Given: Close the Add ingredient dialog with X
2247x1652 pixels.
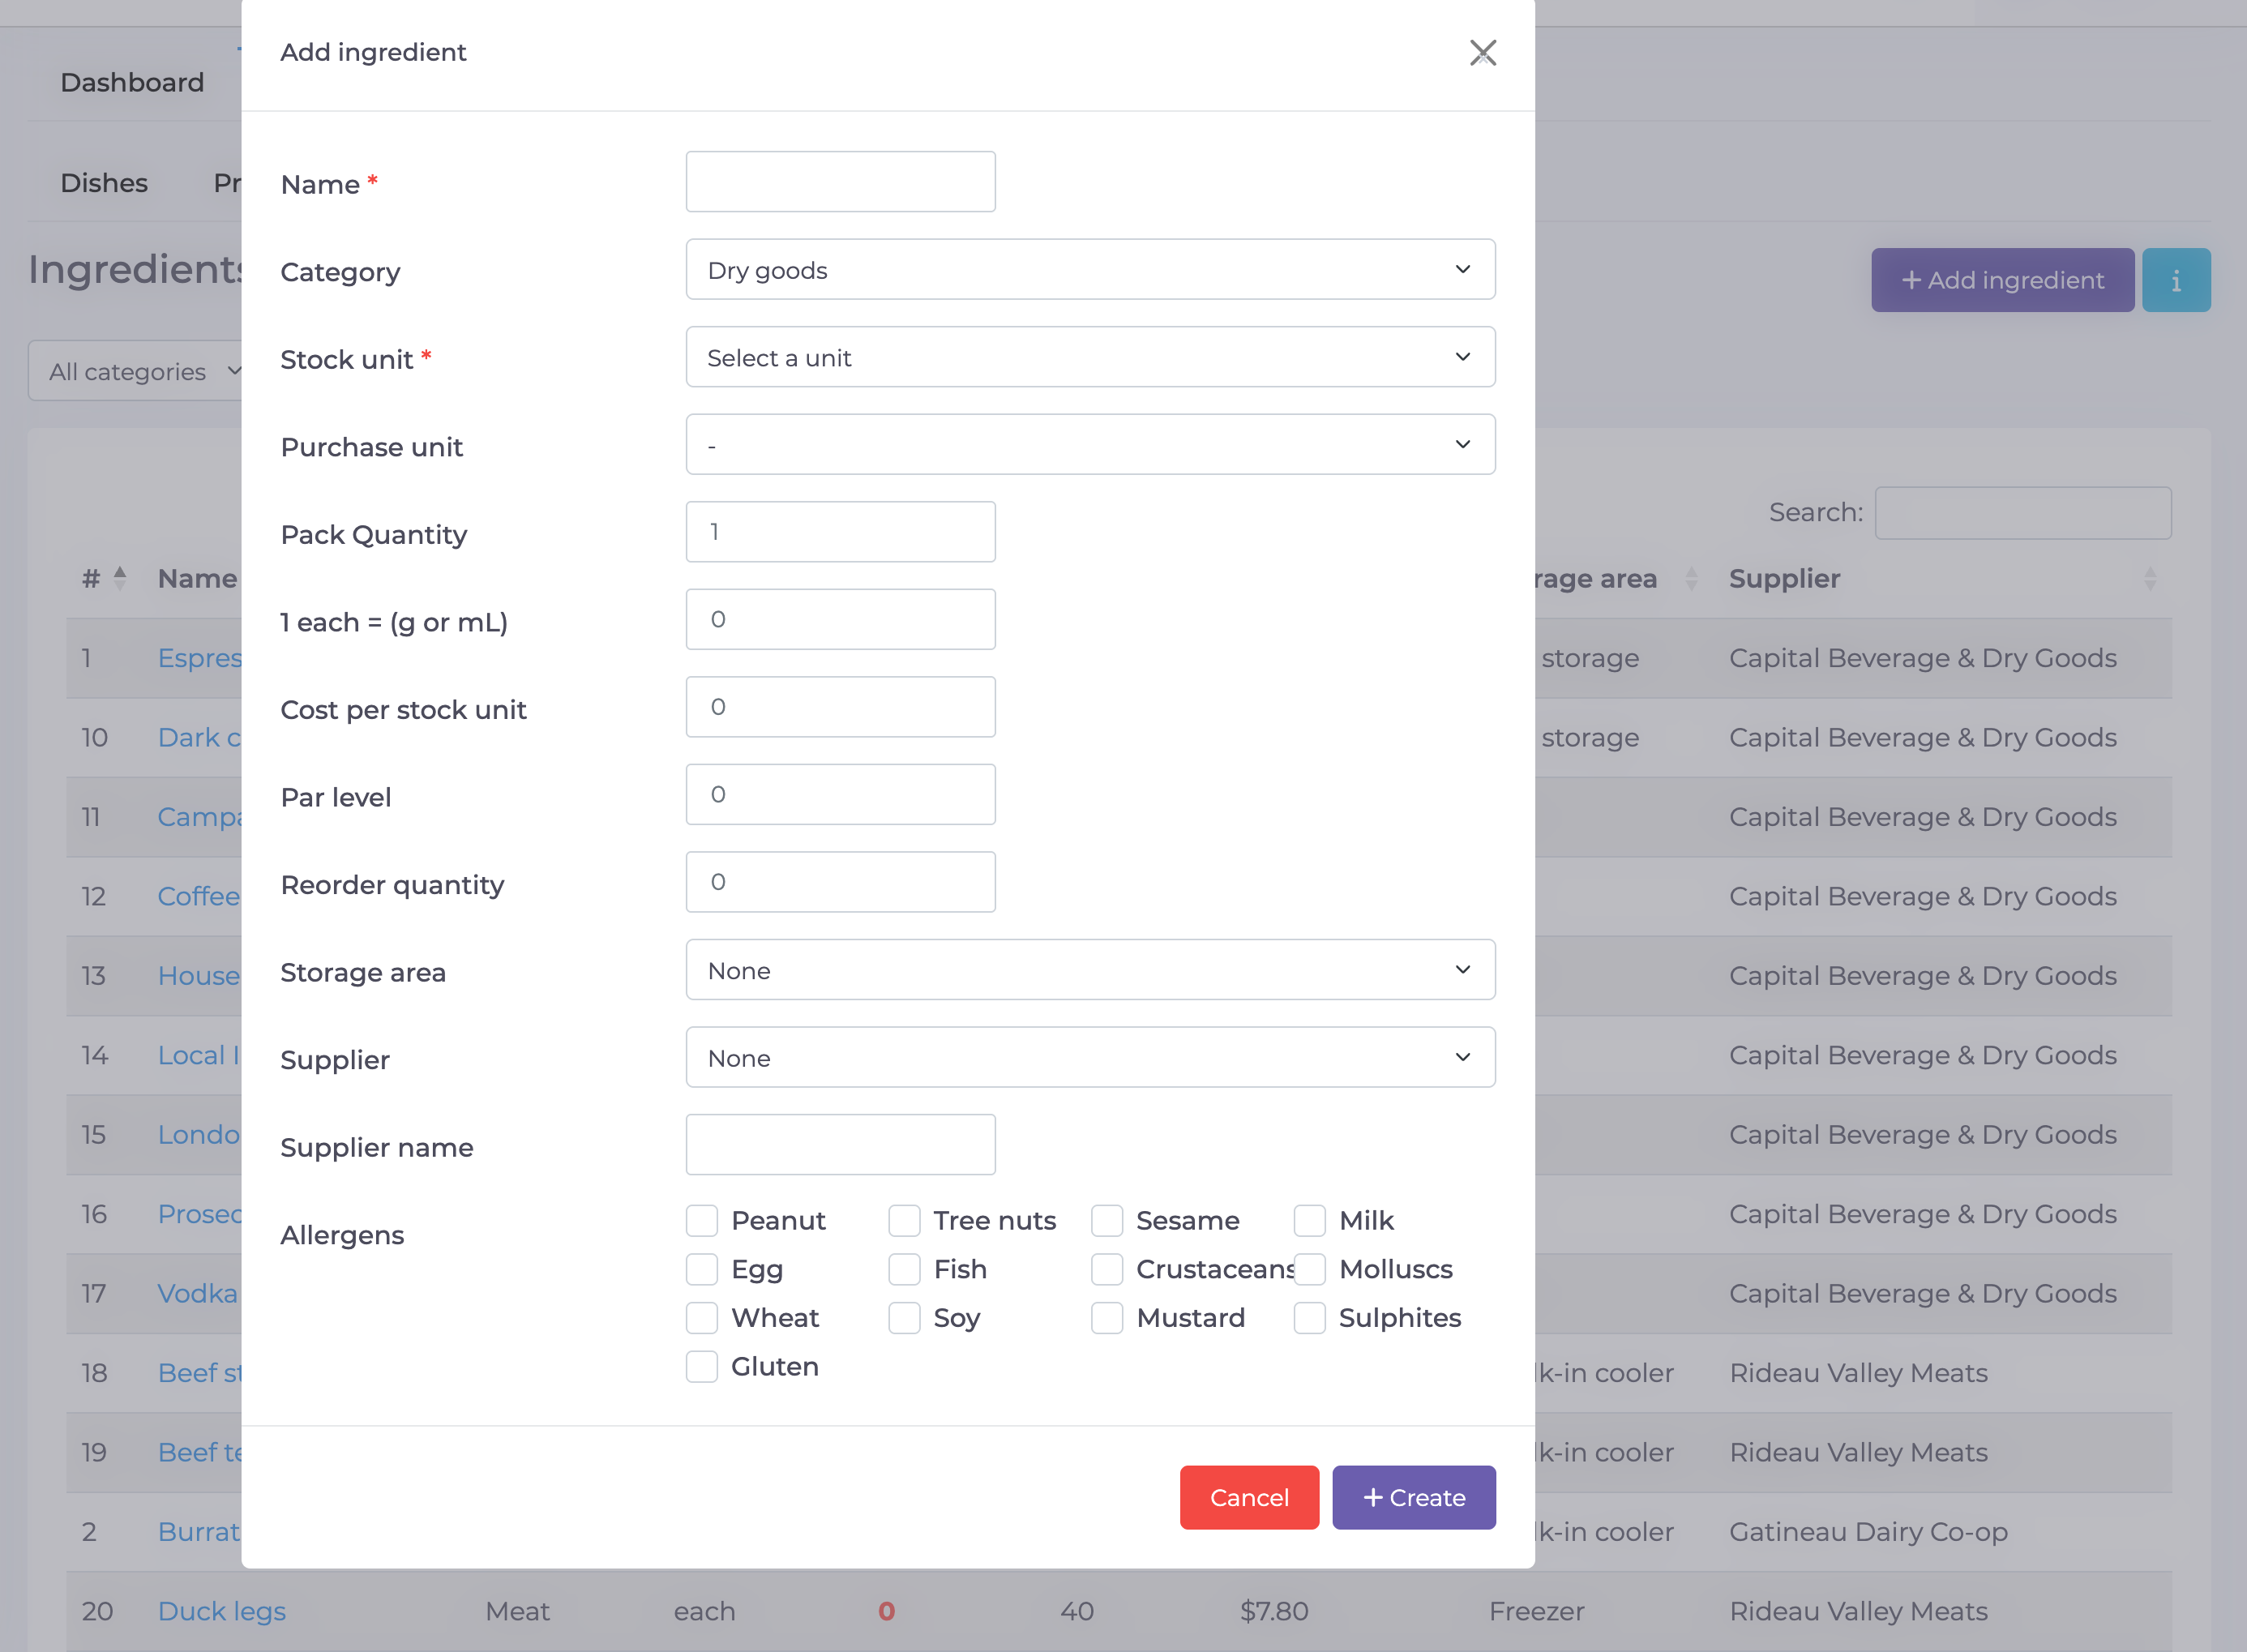Looking at the screenshot, I should click(1482, 52).
